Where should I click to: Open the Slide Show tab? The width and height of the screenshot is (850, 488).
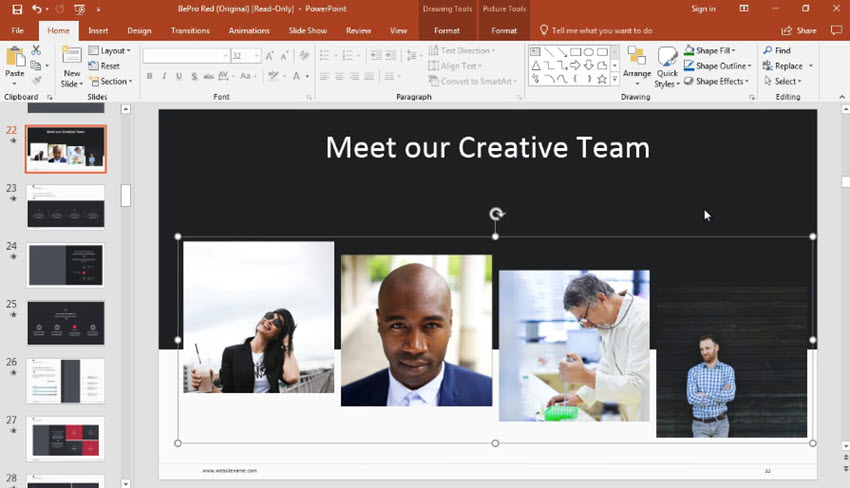coord(307,30)
